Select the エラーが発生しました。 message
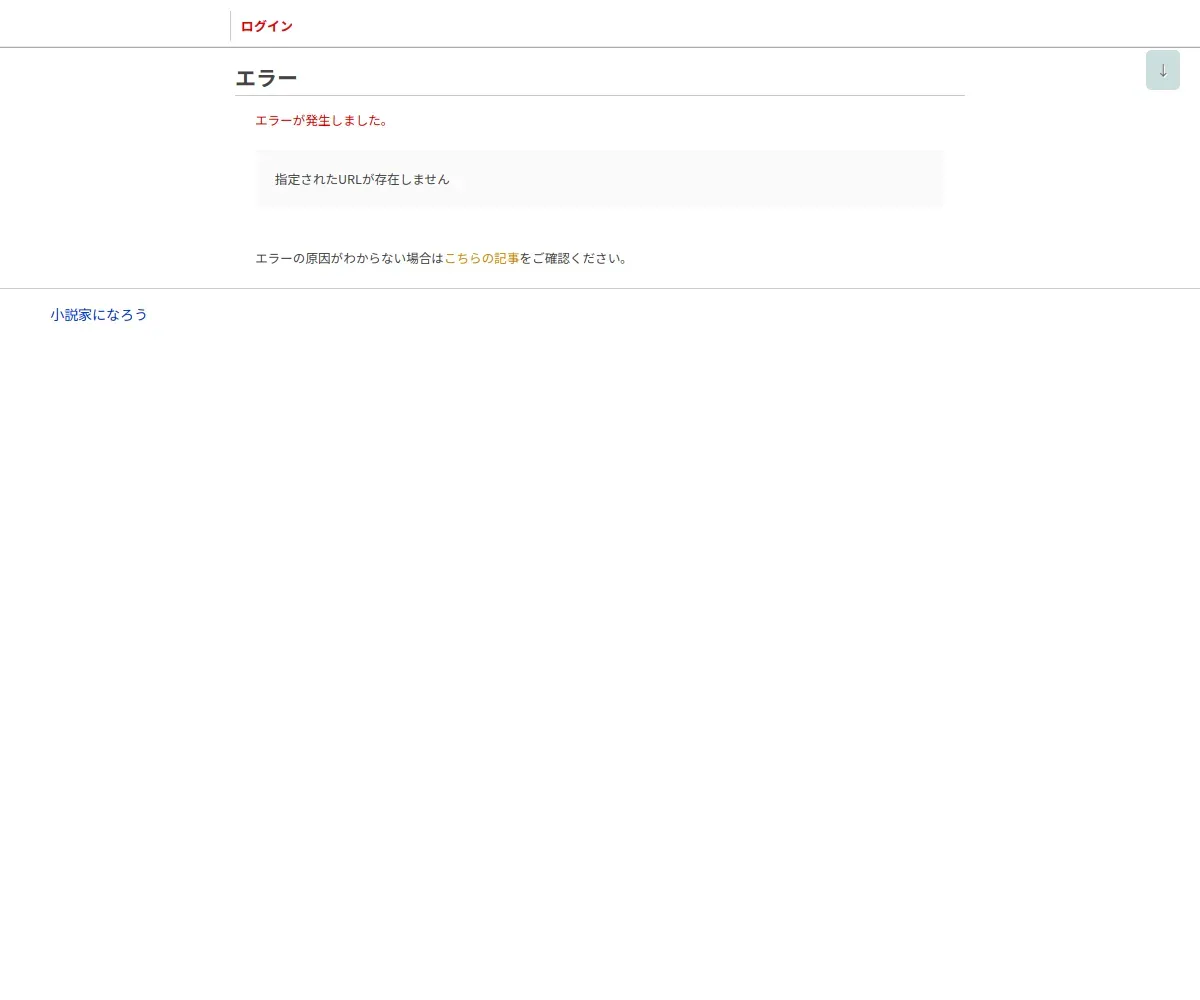 pyautogui.click(x=322, y=120)
